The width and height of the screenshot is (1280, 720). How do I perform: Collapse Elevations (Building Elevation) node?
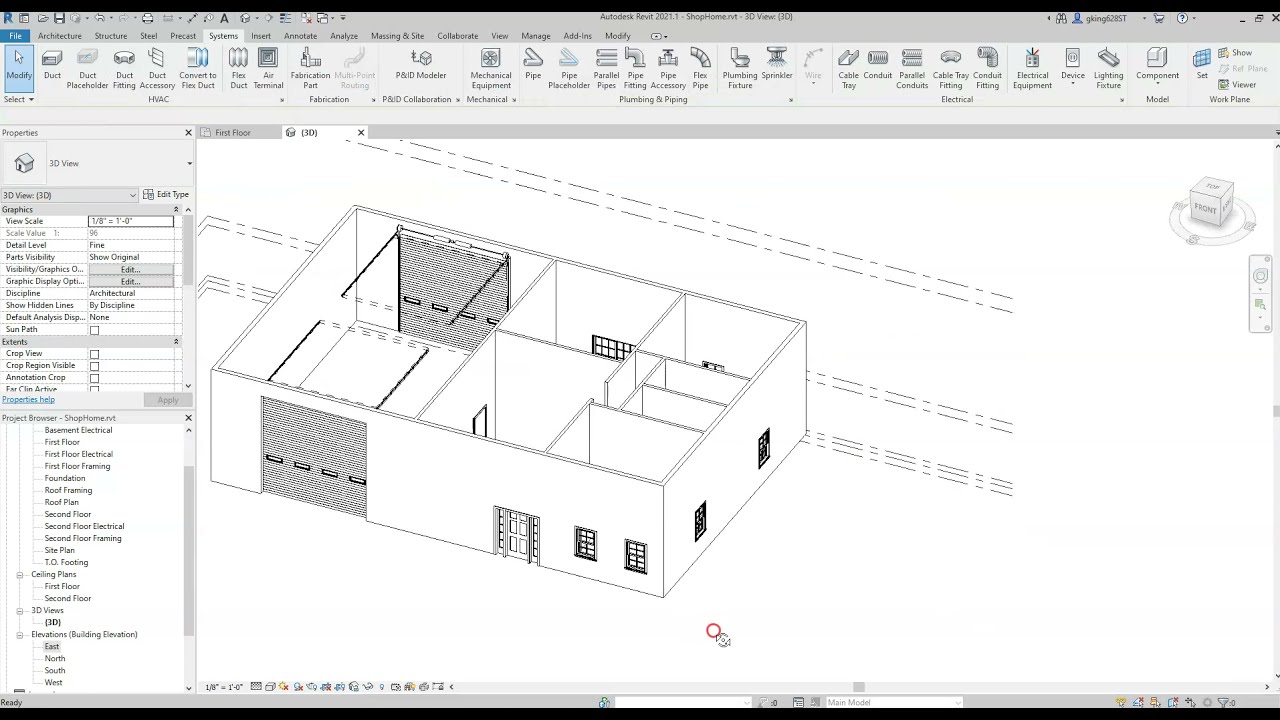pos(19,635)
